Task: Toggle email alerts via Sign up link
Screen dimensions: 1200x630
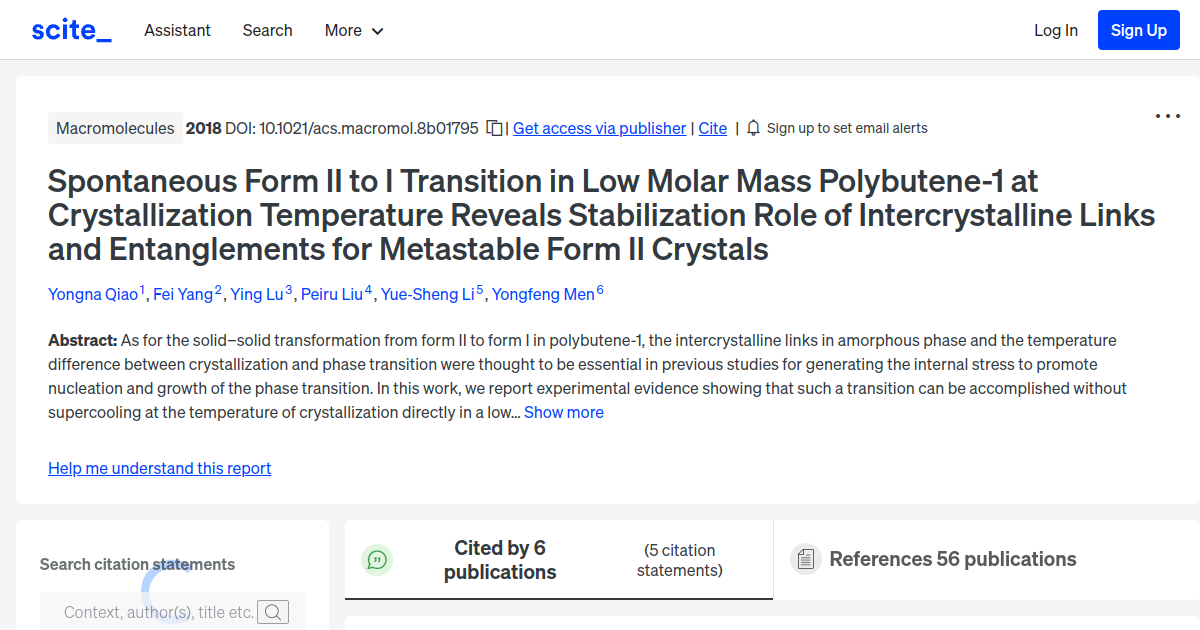Action: [847, 128]
